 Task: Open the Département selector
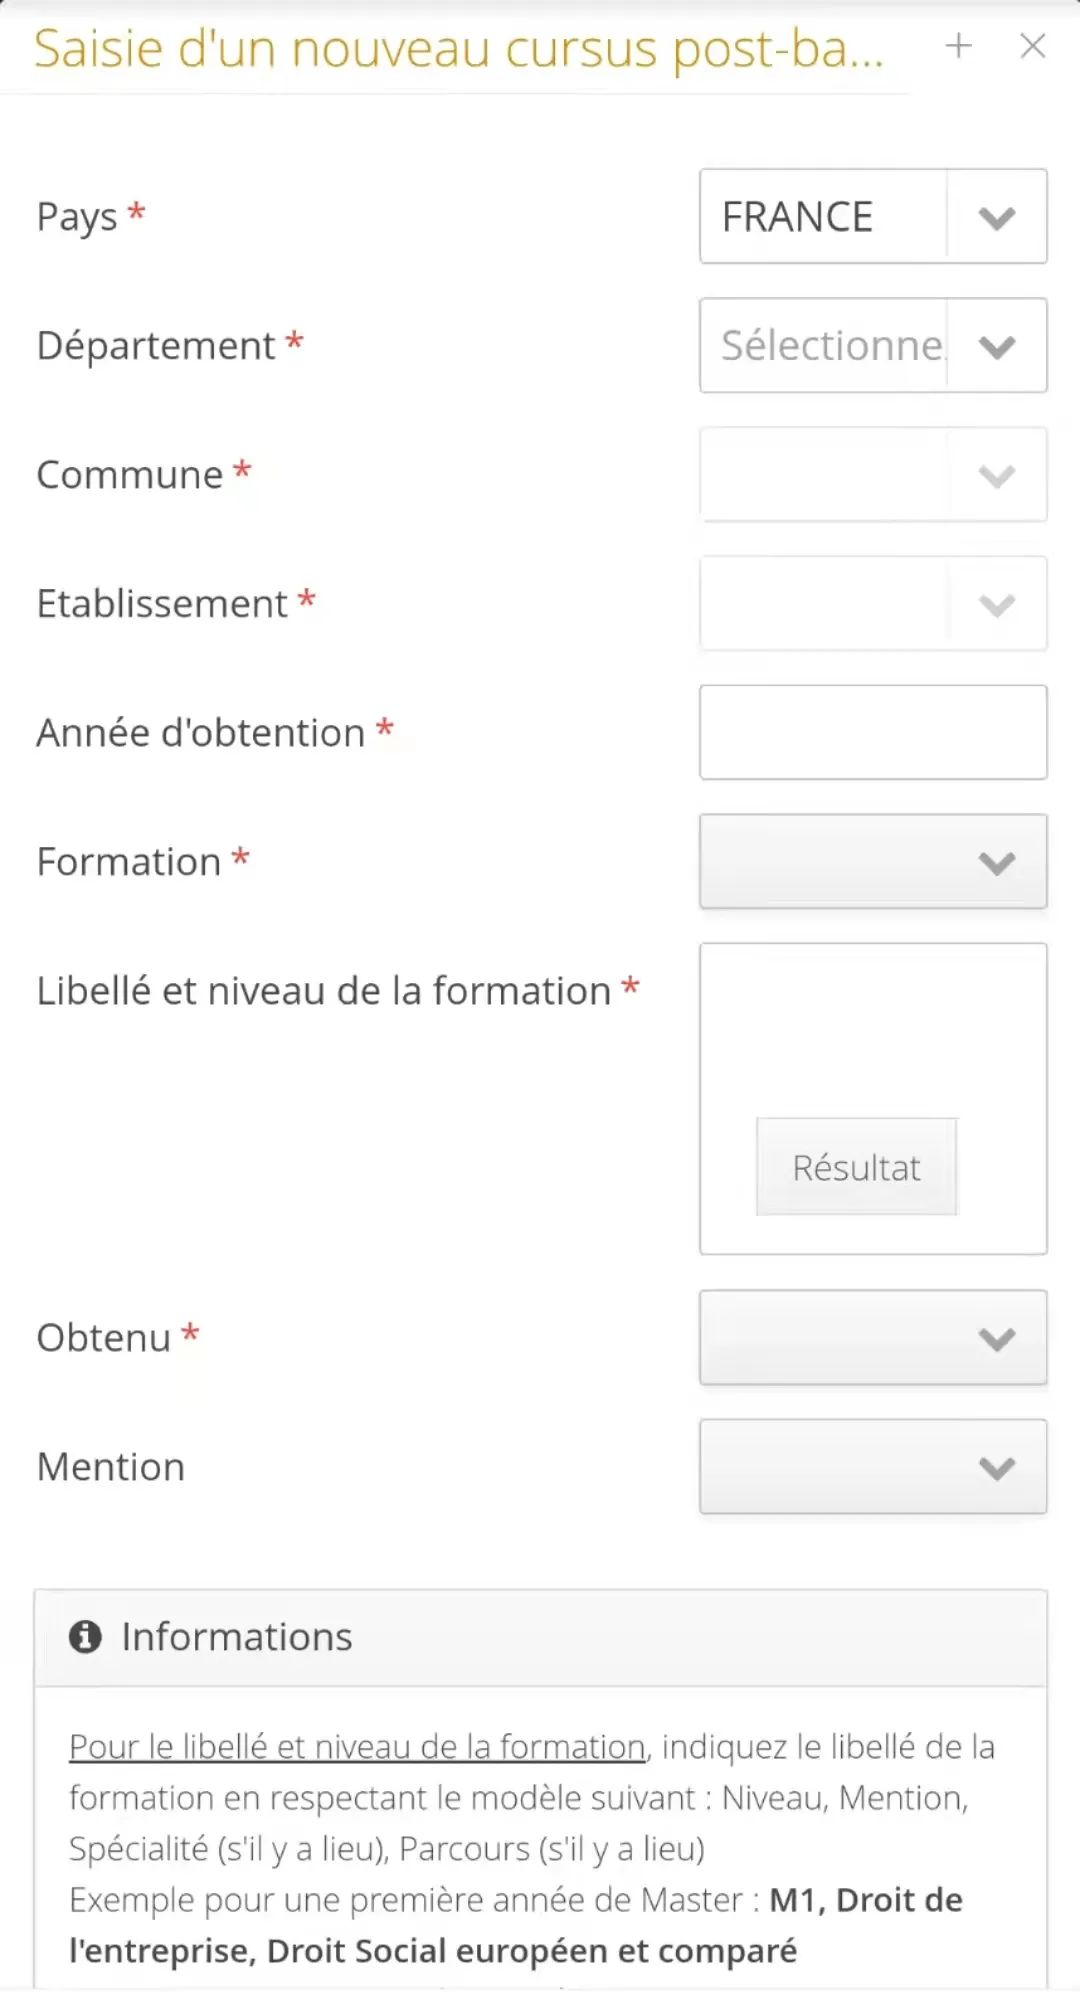(873, 345)
